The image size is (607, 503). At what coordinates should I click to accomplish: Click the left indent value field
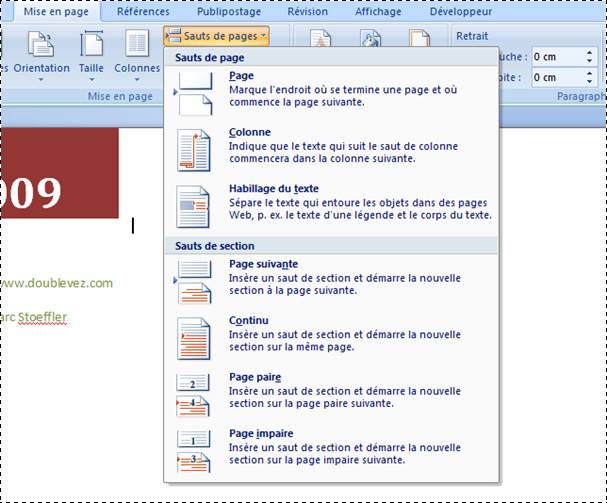557,57
